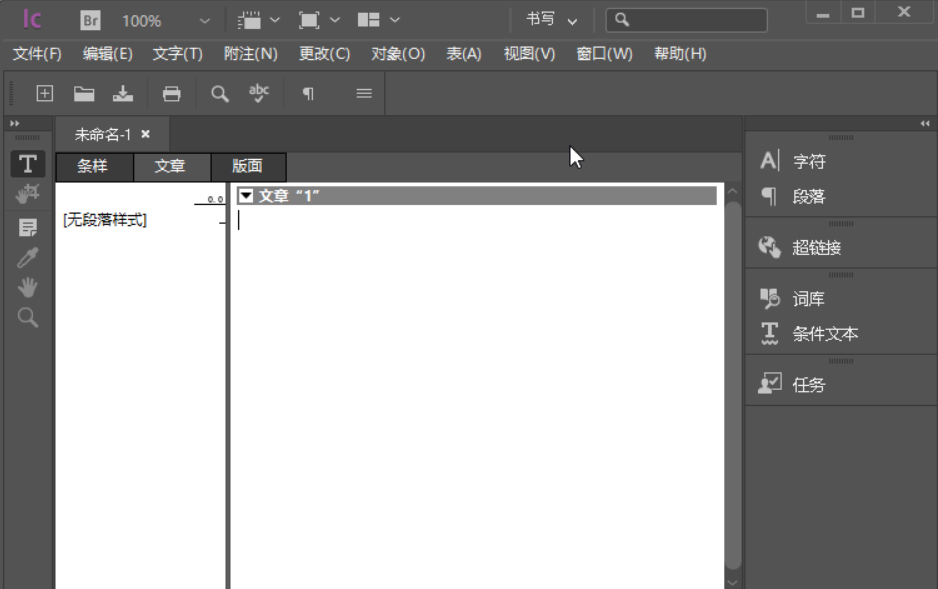Viewport: 938px width, 589px height.
Task: Run spell check via the abc toolbar icon
Action: (261, 92)
